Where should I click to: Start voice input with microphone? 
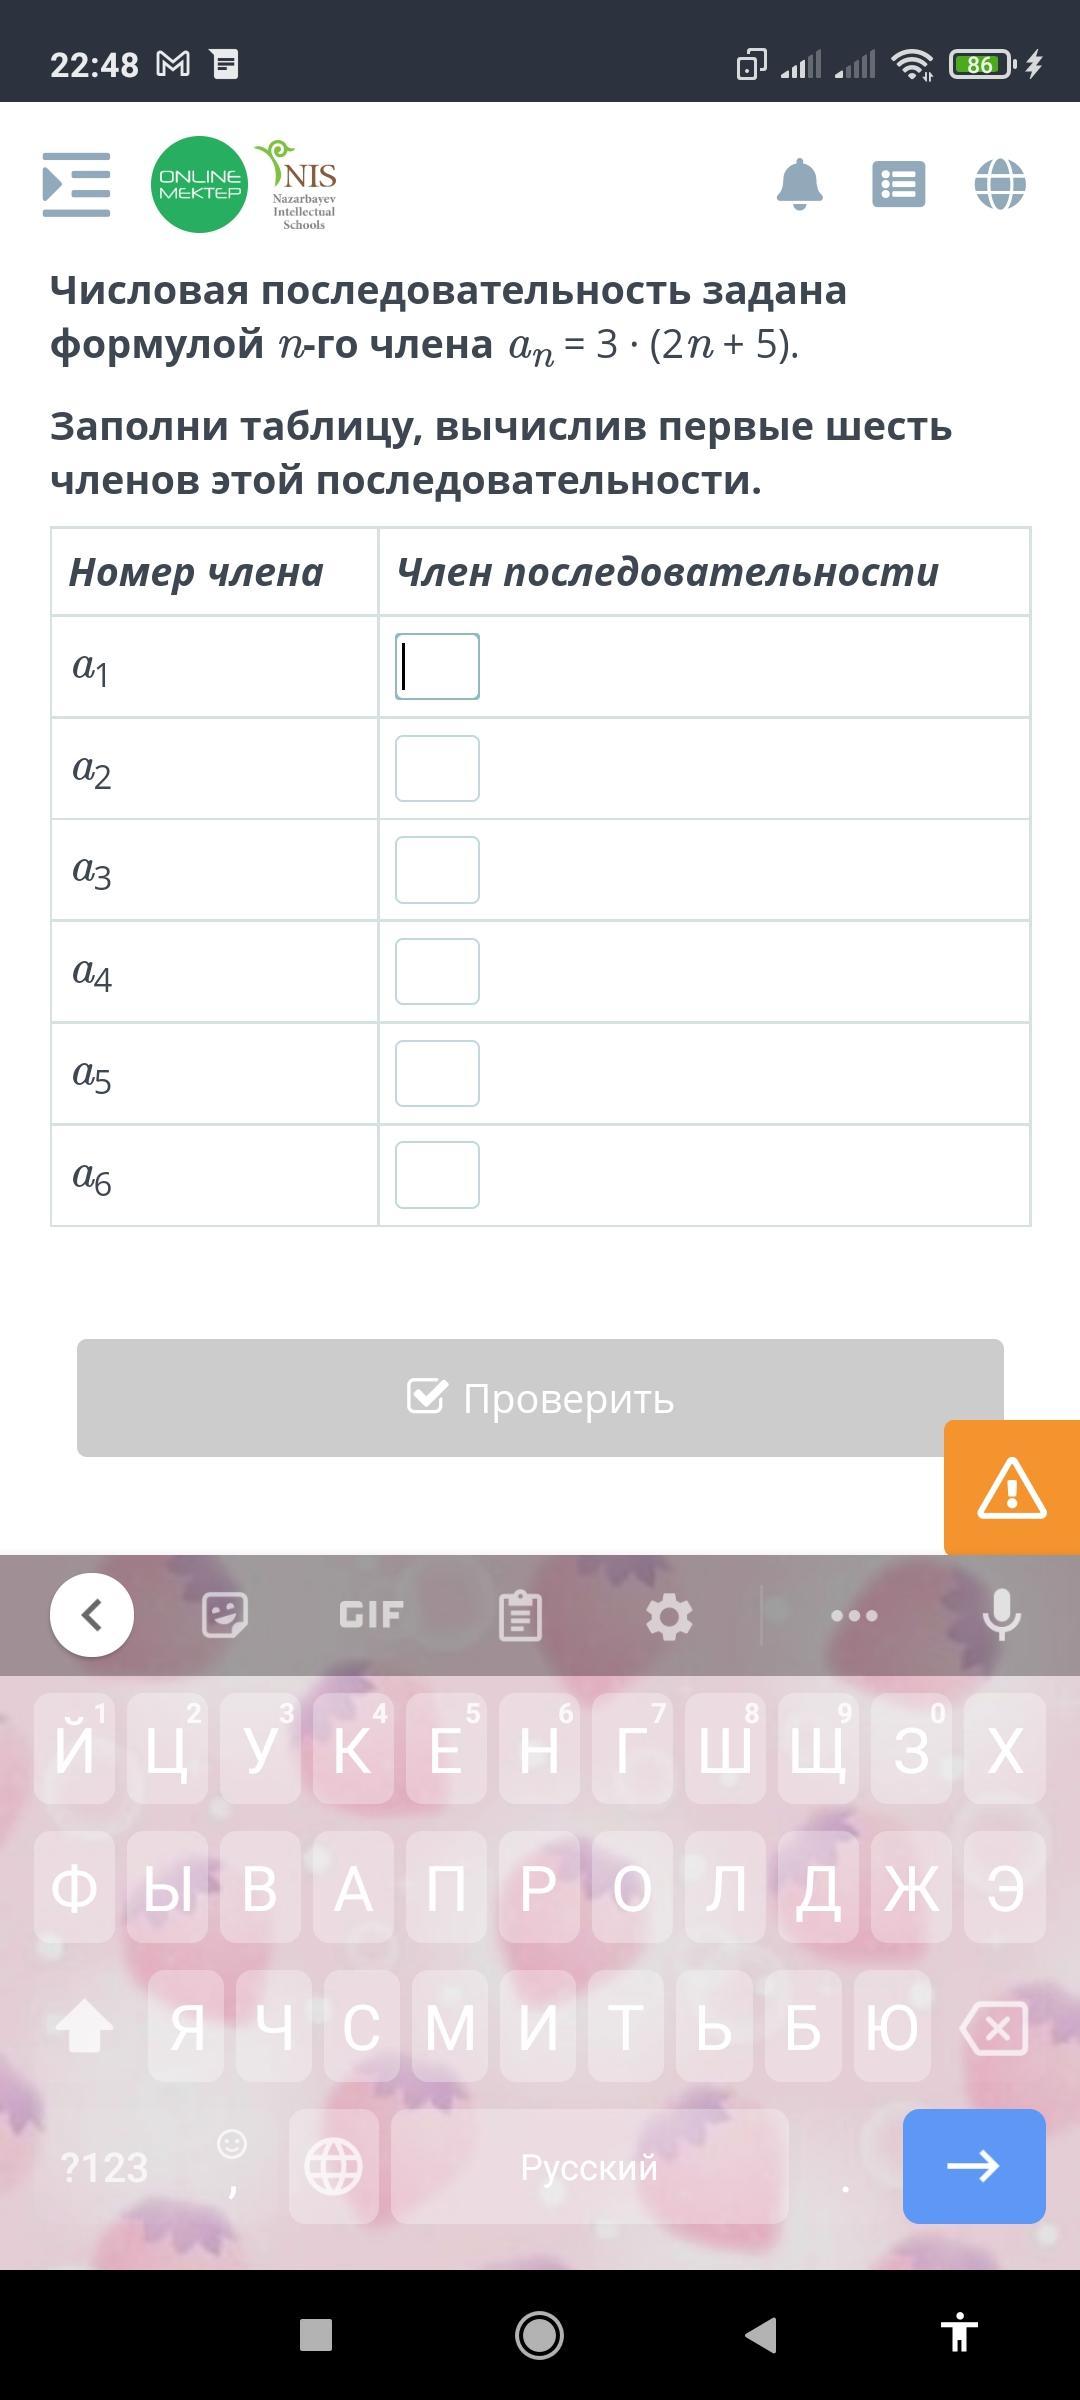click(1001, 1615)
